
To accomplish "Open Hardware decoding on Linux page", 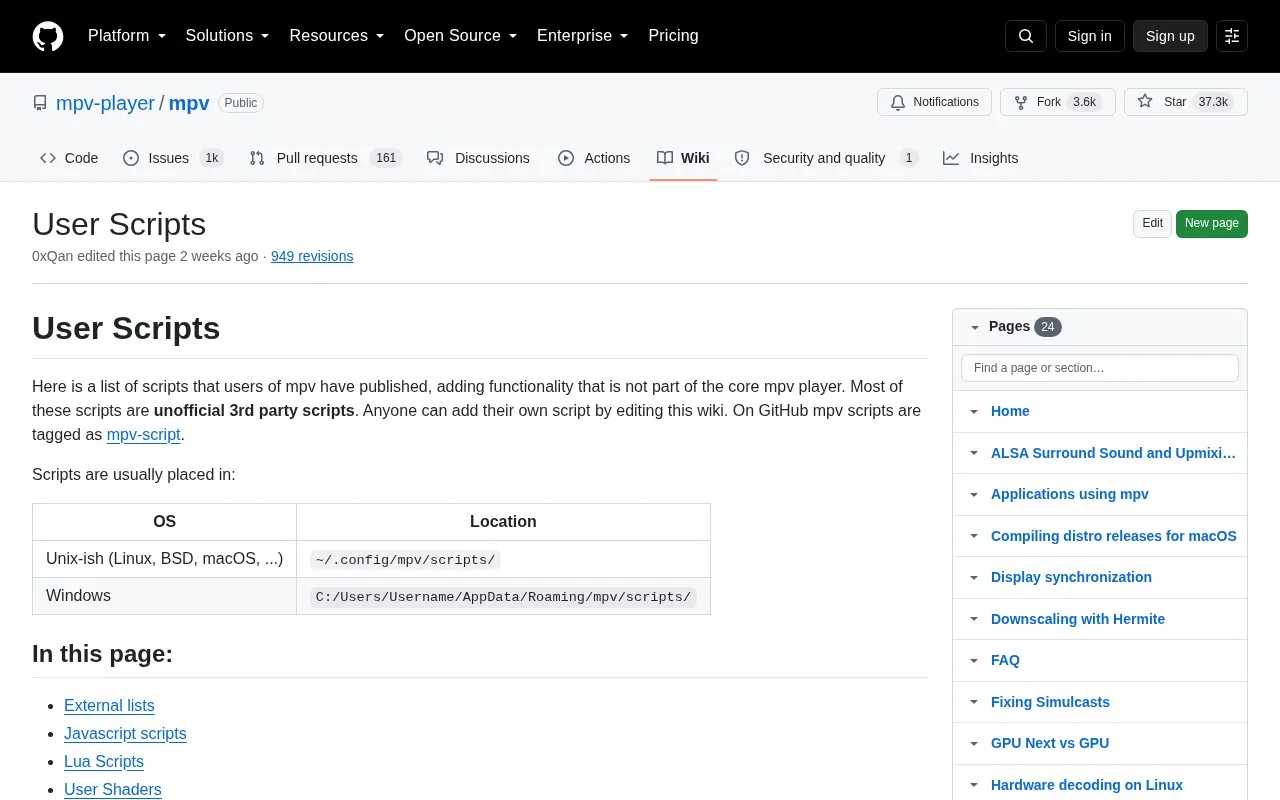I will pos(1087,785).
